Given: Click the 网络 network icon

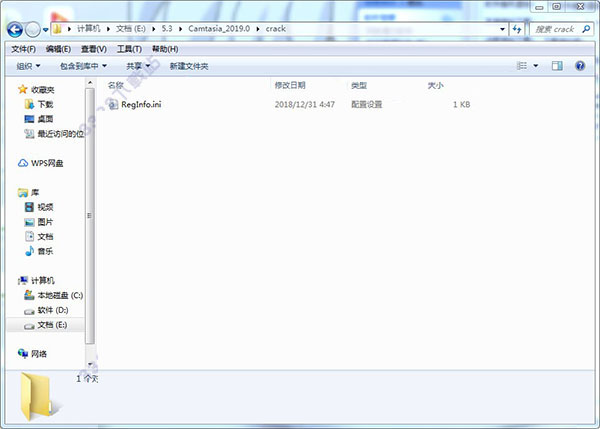Looking at the screenshot, I should click(23, 354).
